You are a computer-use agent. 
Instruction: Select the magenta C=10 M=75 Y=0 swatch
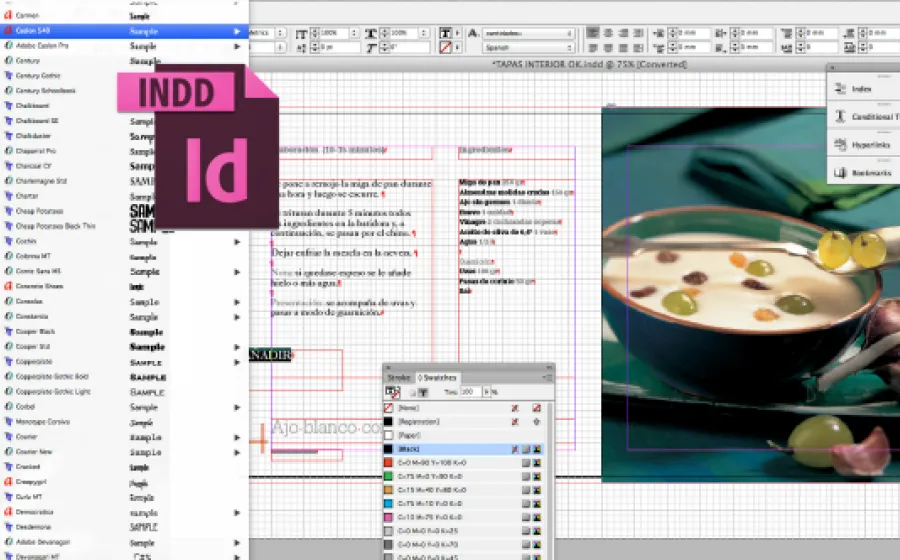[464, 518]
